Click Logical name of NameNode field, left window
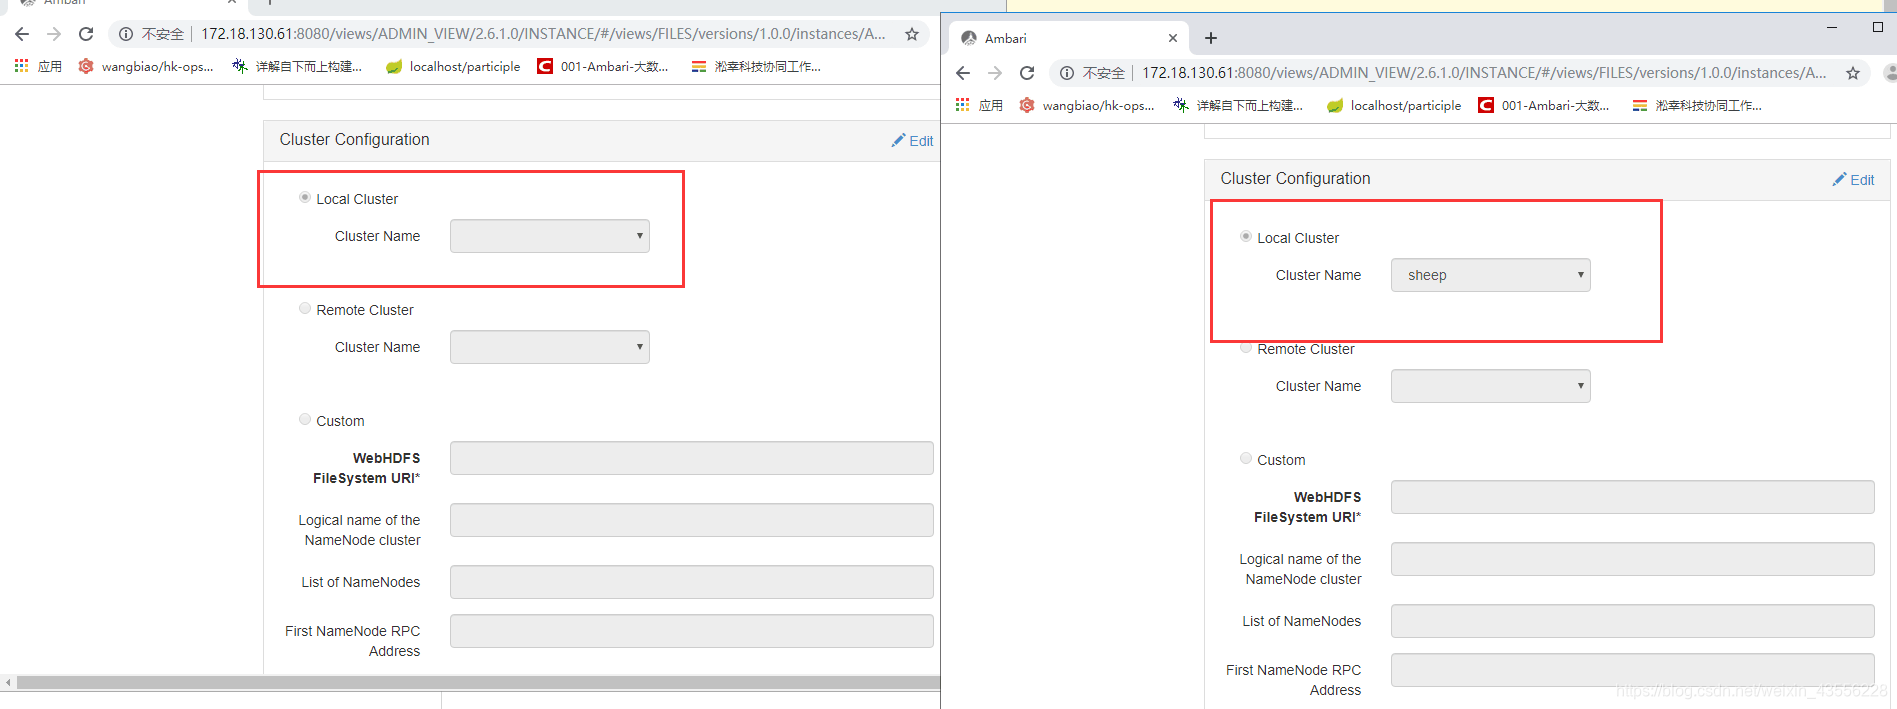1897x709 pixels. coord(692,520)
